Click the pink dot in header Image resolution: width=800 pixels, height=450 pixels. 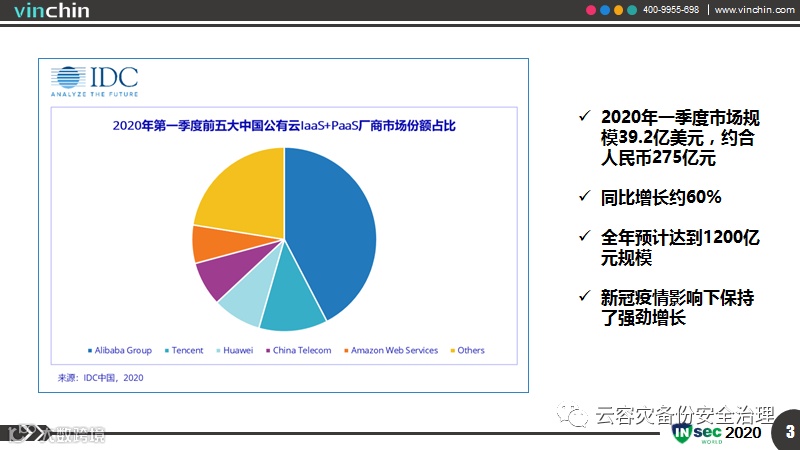point(591,10)
